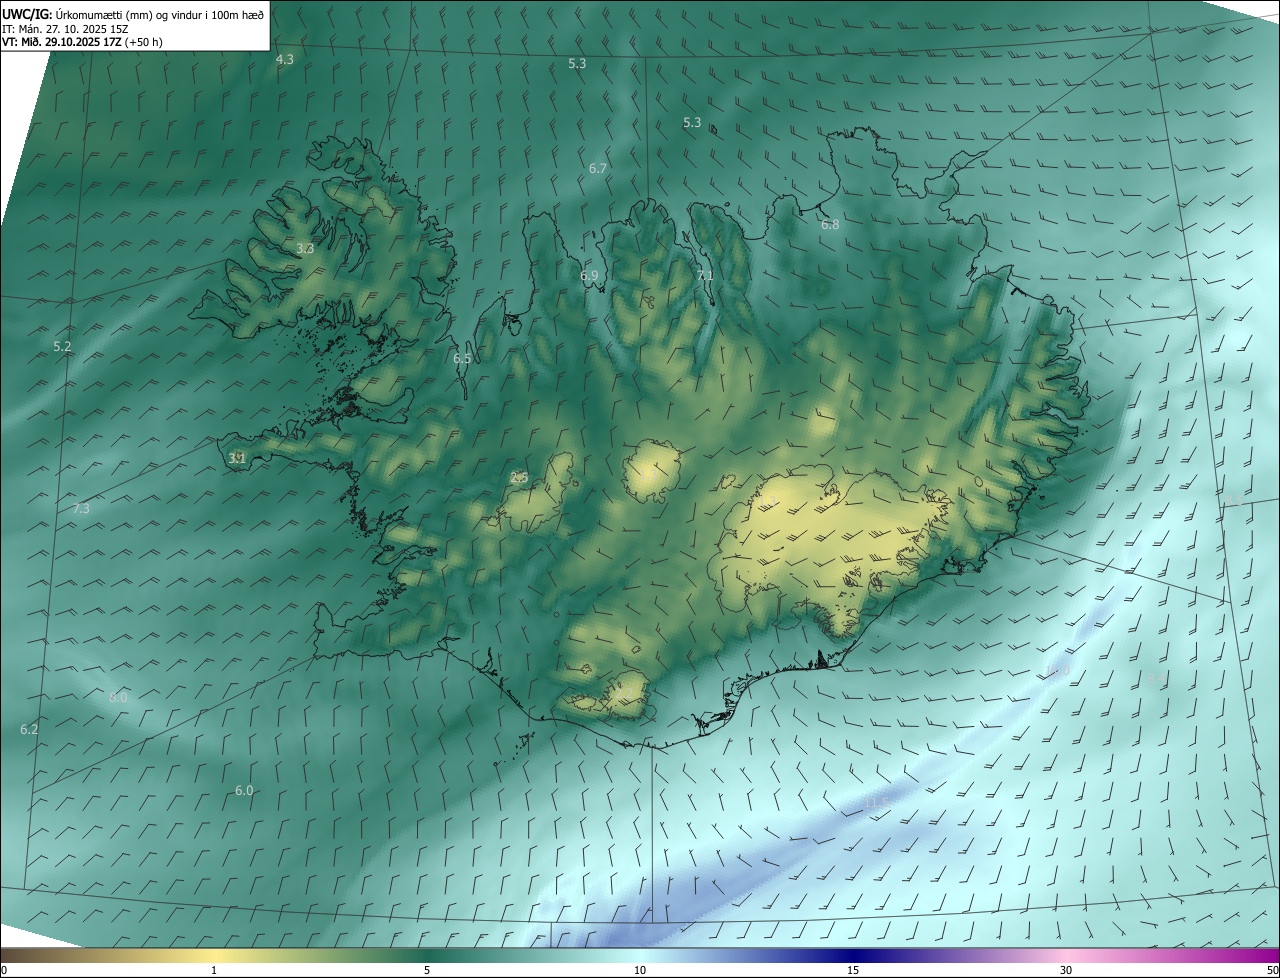Click the 'VT: Mið. 29.10.2025 17Z (+50 h)' line
The image size is (1280, 978).
coord(83,42)
